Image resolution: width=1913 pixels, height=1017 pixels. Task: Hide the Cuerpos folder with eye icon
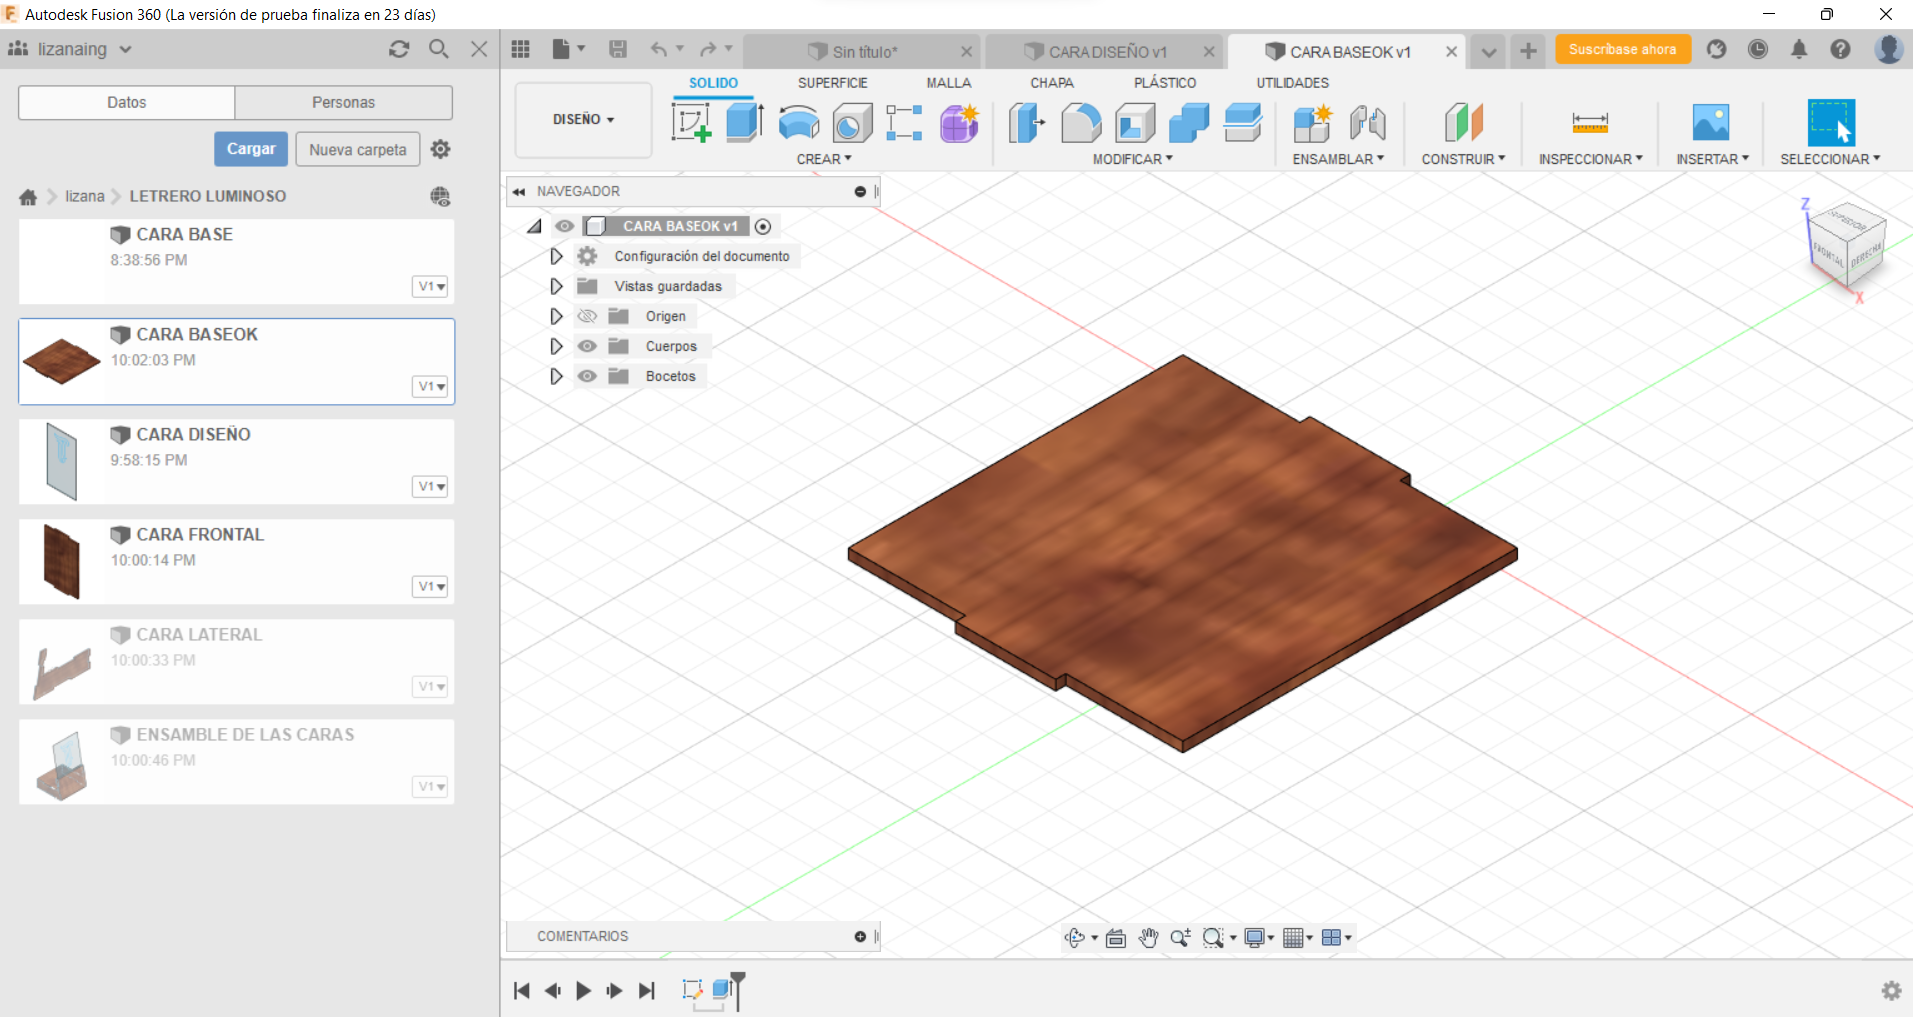587,346
